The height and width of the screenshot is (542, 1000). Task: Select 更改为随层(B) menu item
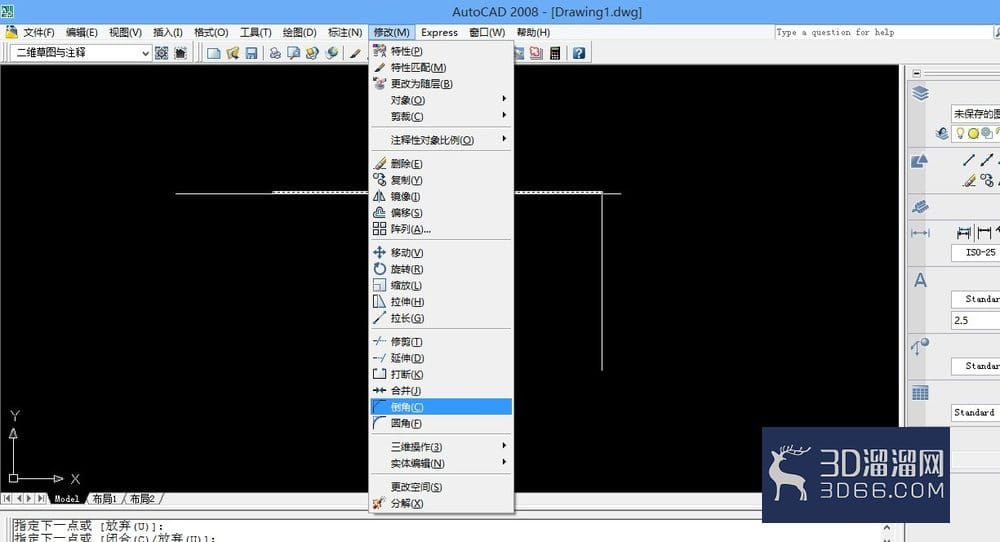(441, 84)
